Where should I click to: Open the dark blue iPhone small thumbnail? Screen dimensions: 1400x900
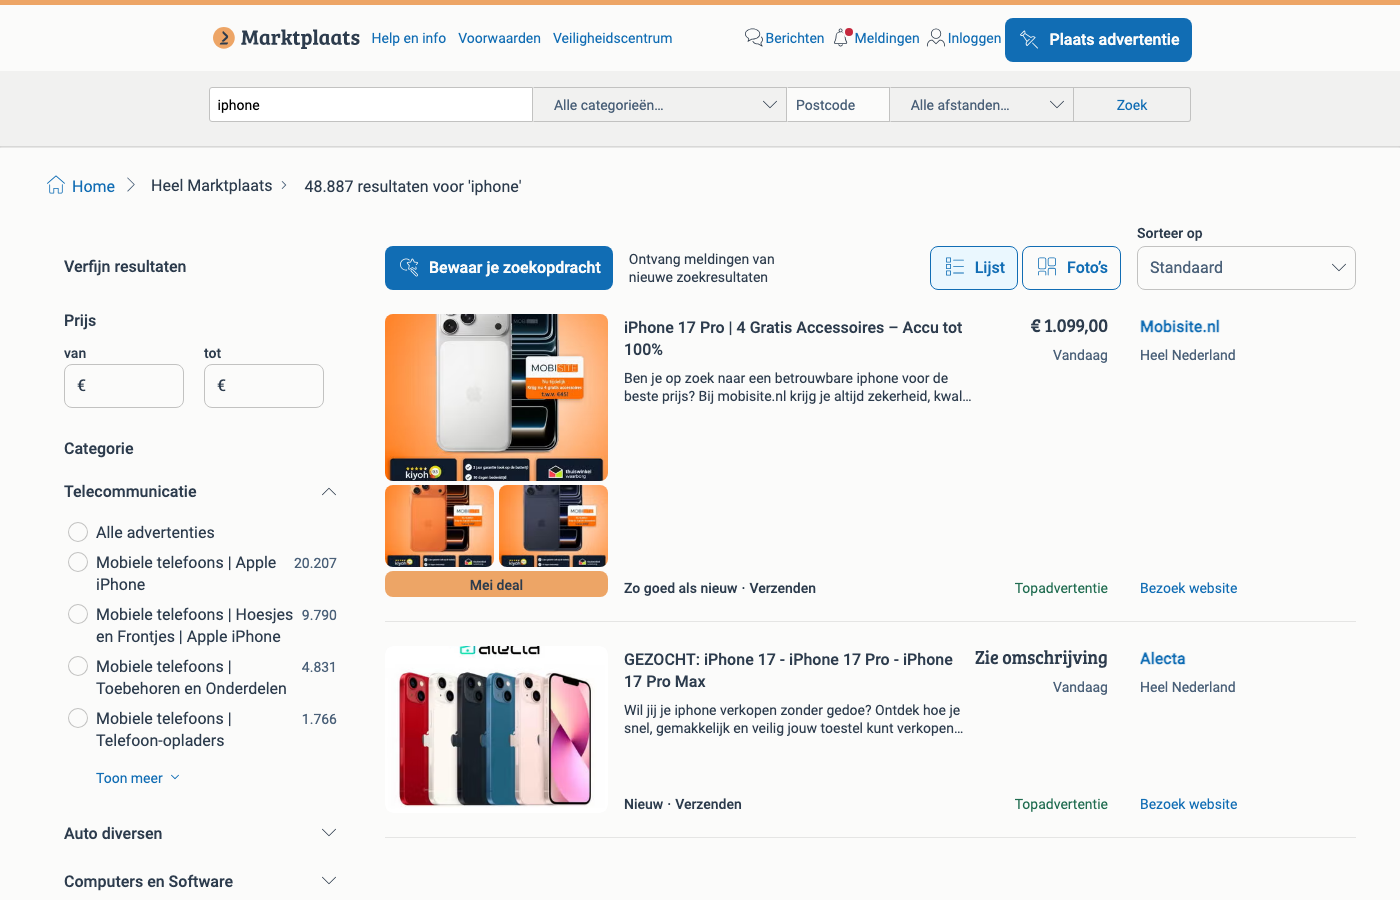(553, 526)
